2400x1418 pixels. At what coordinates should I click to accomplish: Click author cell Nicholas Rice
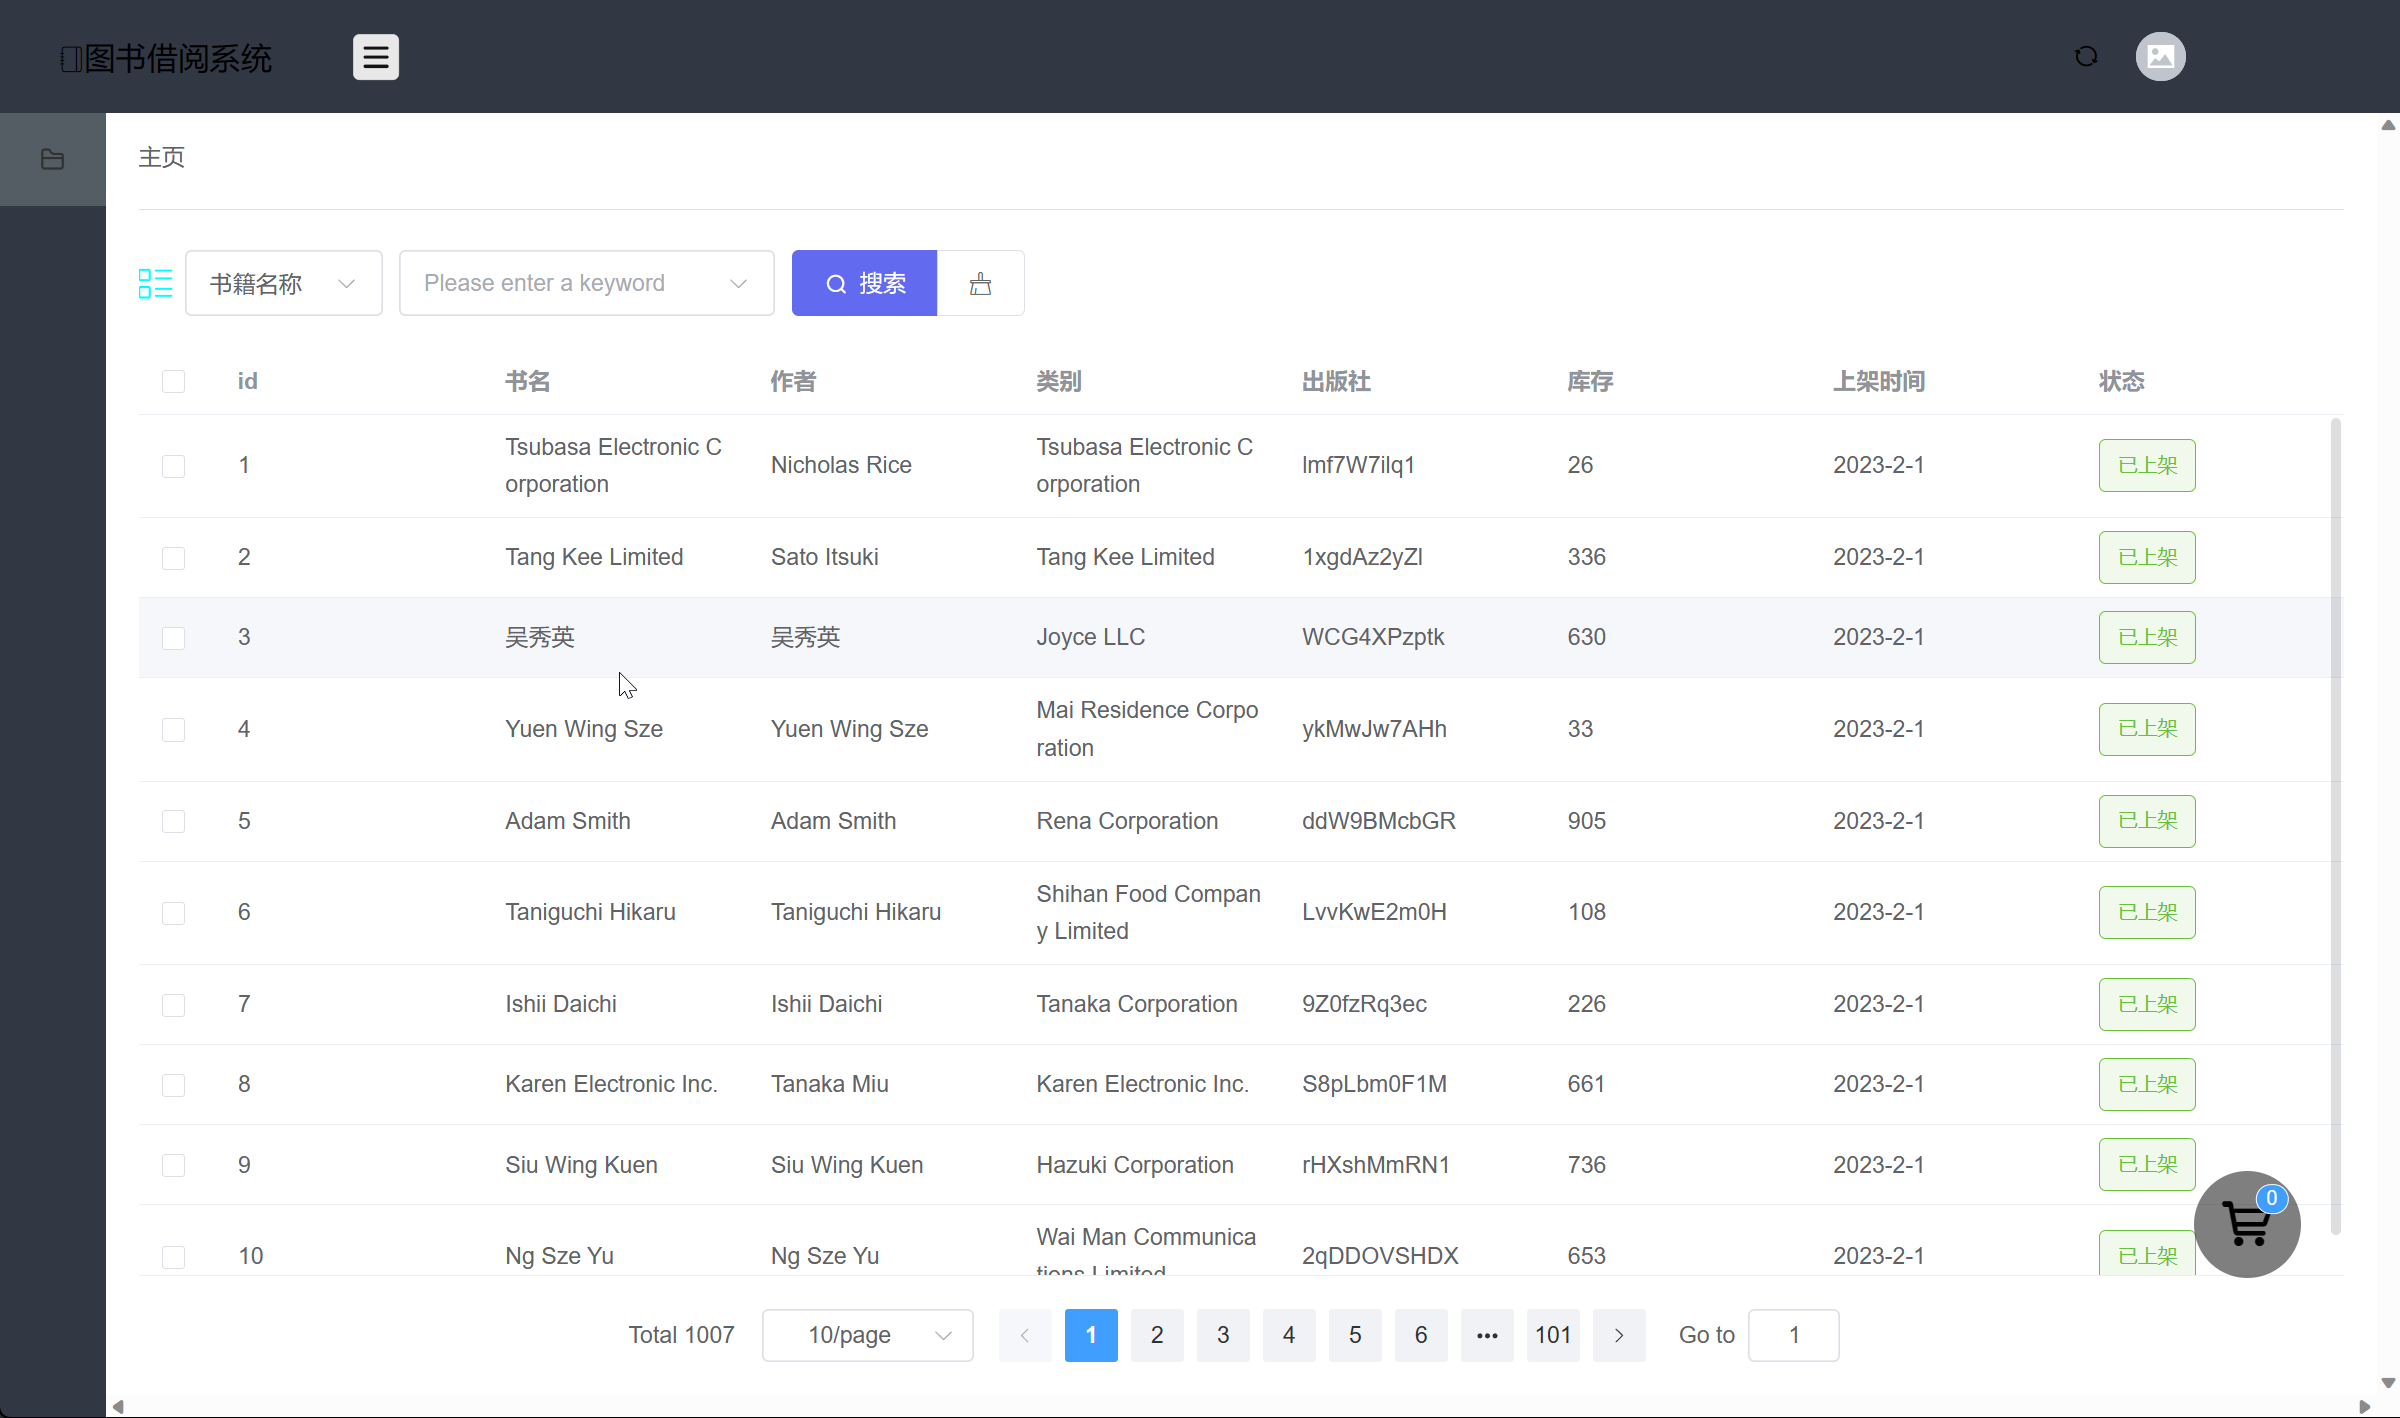[x=841, y=465]
